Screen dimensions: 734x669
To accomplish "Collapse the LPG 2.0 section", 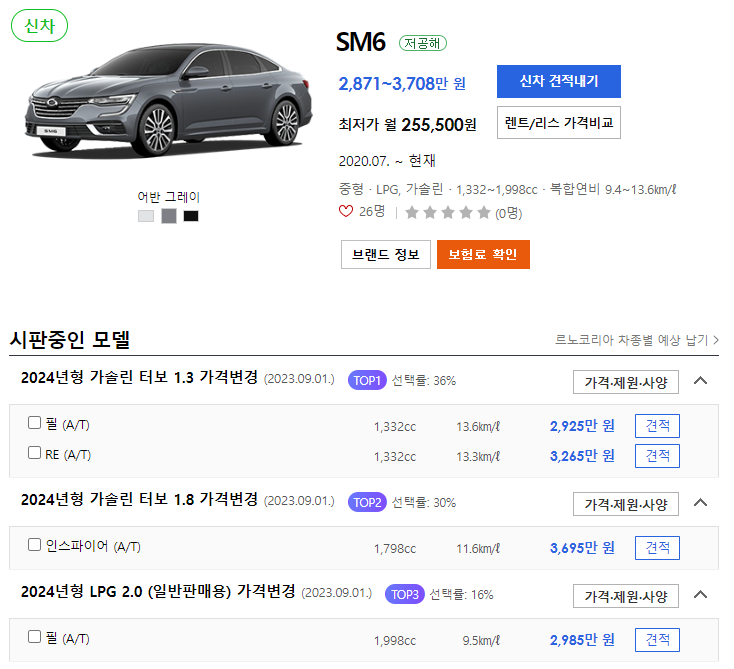I will (x=700, y=595).
